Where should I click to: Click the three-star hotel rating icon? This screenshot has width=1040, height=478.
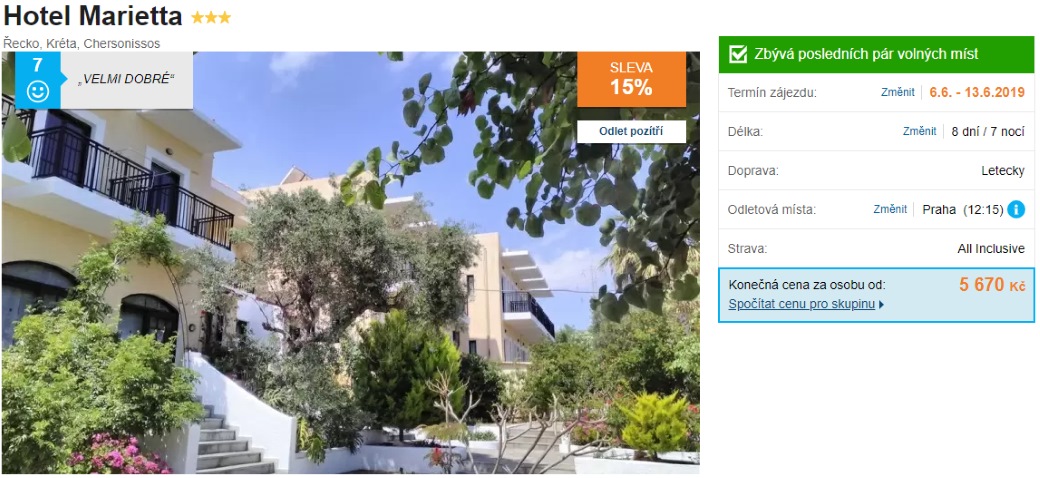point(211,17)
